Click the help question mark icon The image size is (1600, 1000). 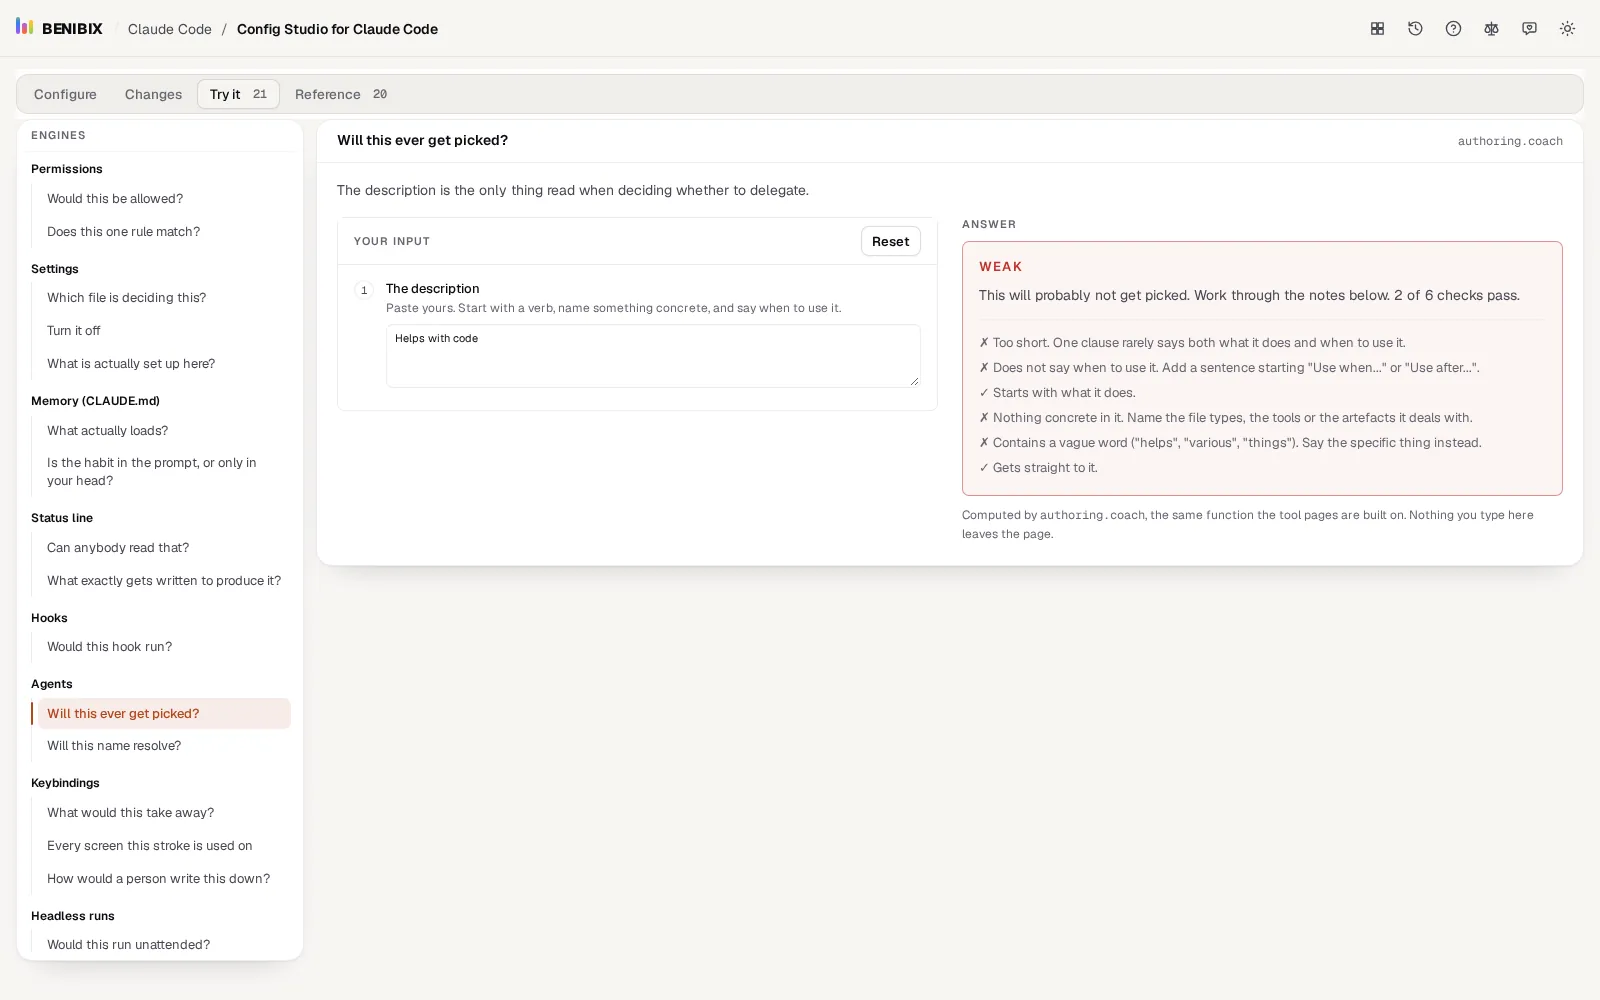click(x=1453, y=29)
